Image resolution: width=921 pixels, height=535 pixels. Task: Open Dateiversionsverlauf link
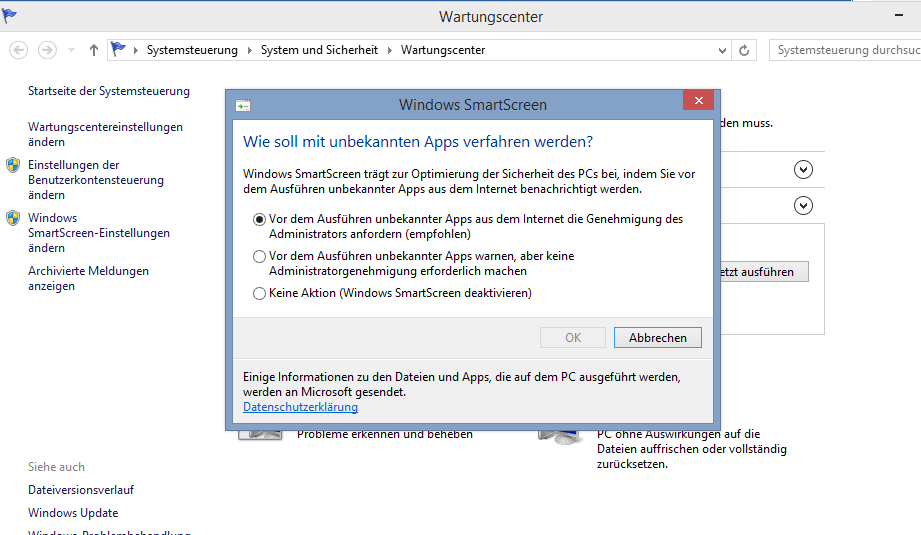coord(81,490)
